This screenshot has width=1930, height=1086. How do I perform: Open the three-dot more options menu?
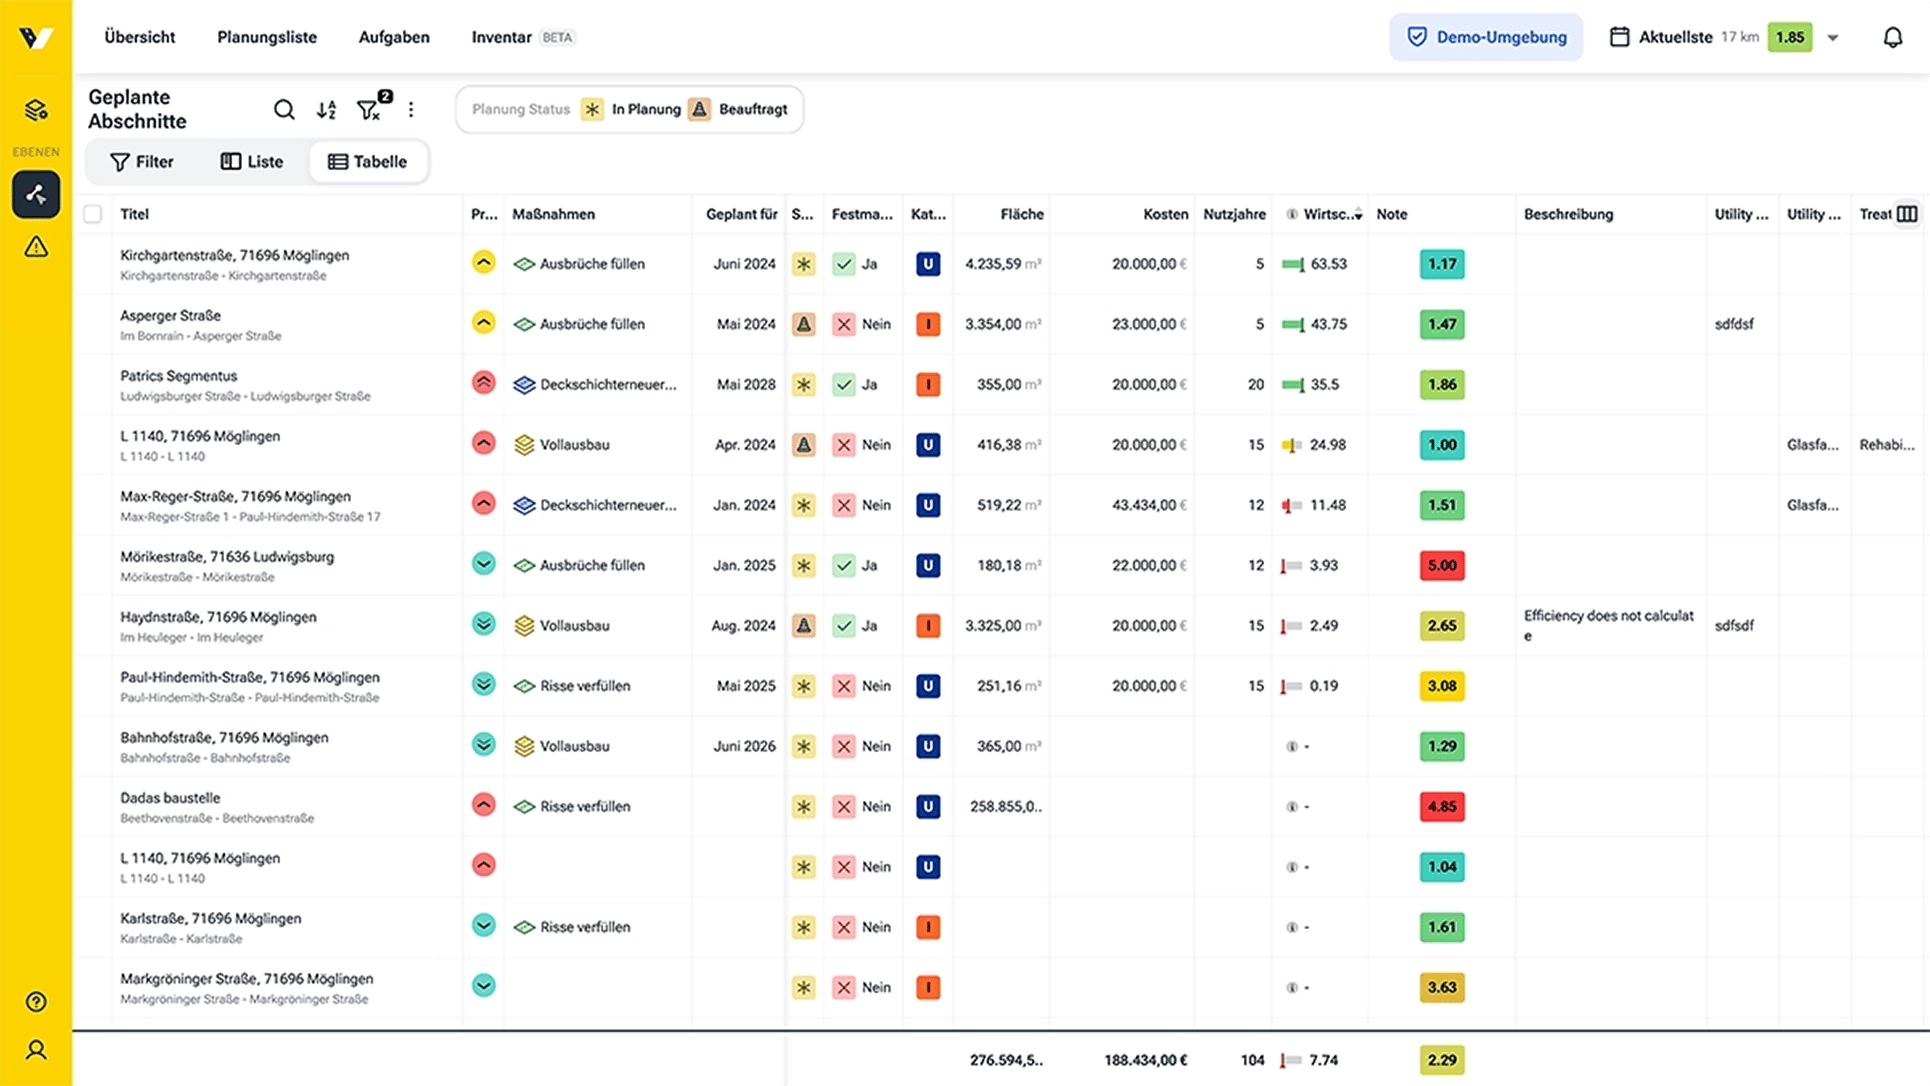coord(411,110)
